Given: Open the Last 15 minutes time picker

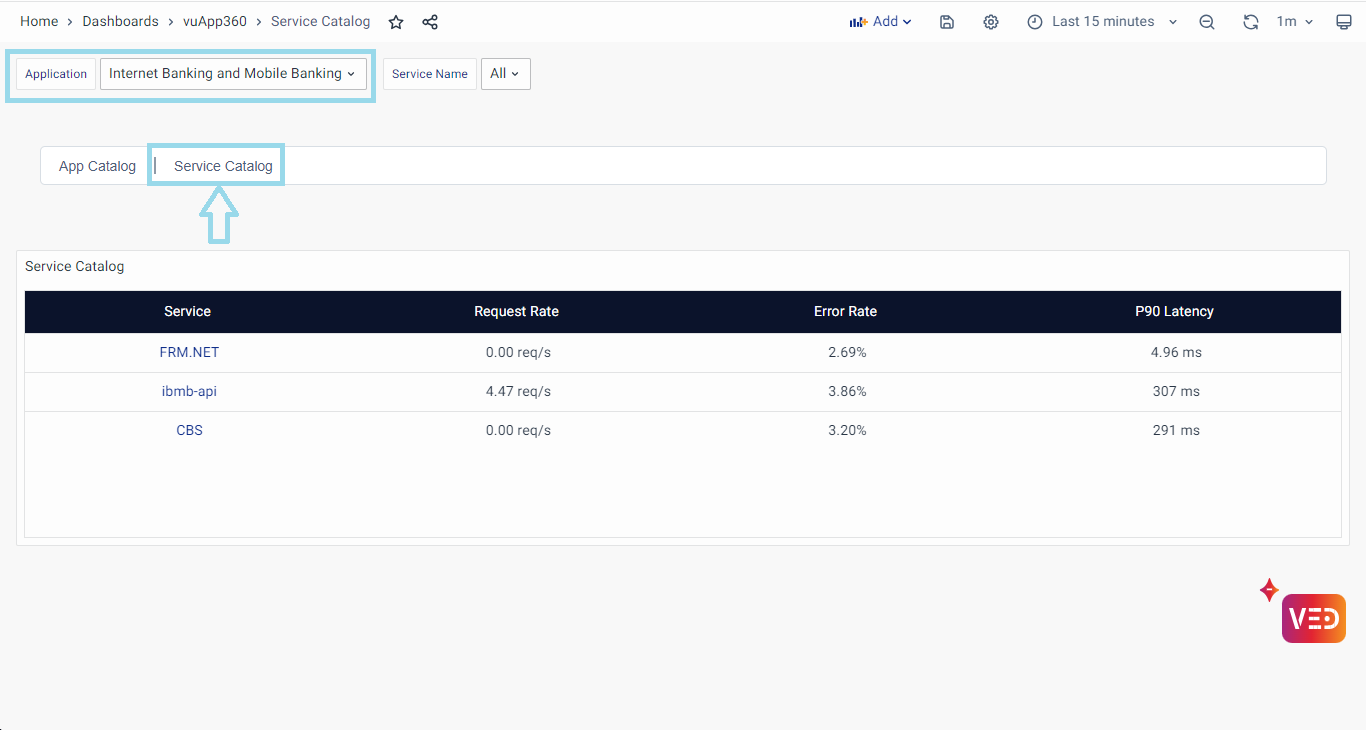Looking at the screenshot, I should coord(1102,22).
